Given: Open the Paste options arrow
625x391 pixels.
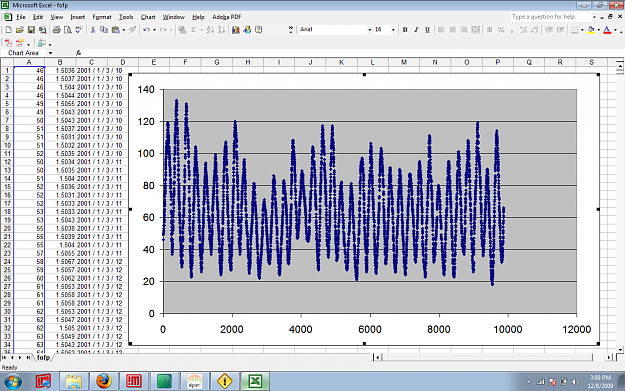Looking at the screenshot, I should 124,30.
